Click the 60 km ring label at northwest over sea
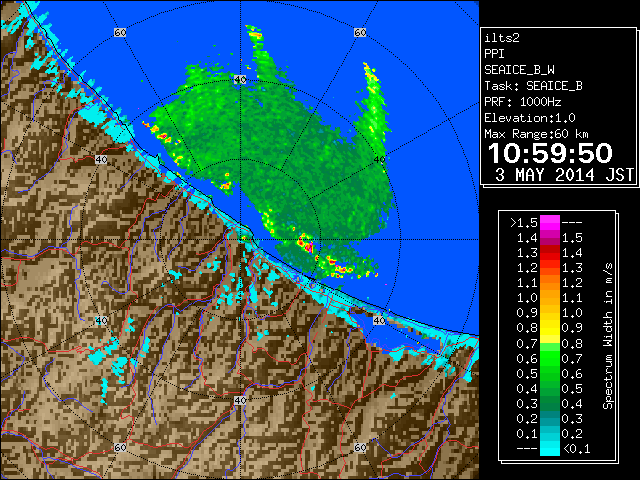This screenshot has width=640, height=480. [x=120, y=32]
